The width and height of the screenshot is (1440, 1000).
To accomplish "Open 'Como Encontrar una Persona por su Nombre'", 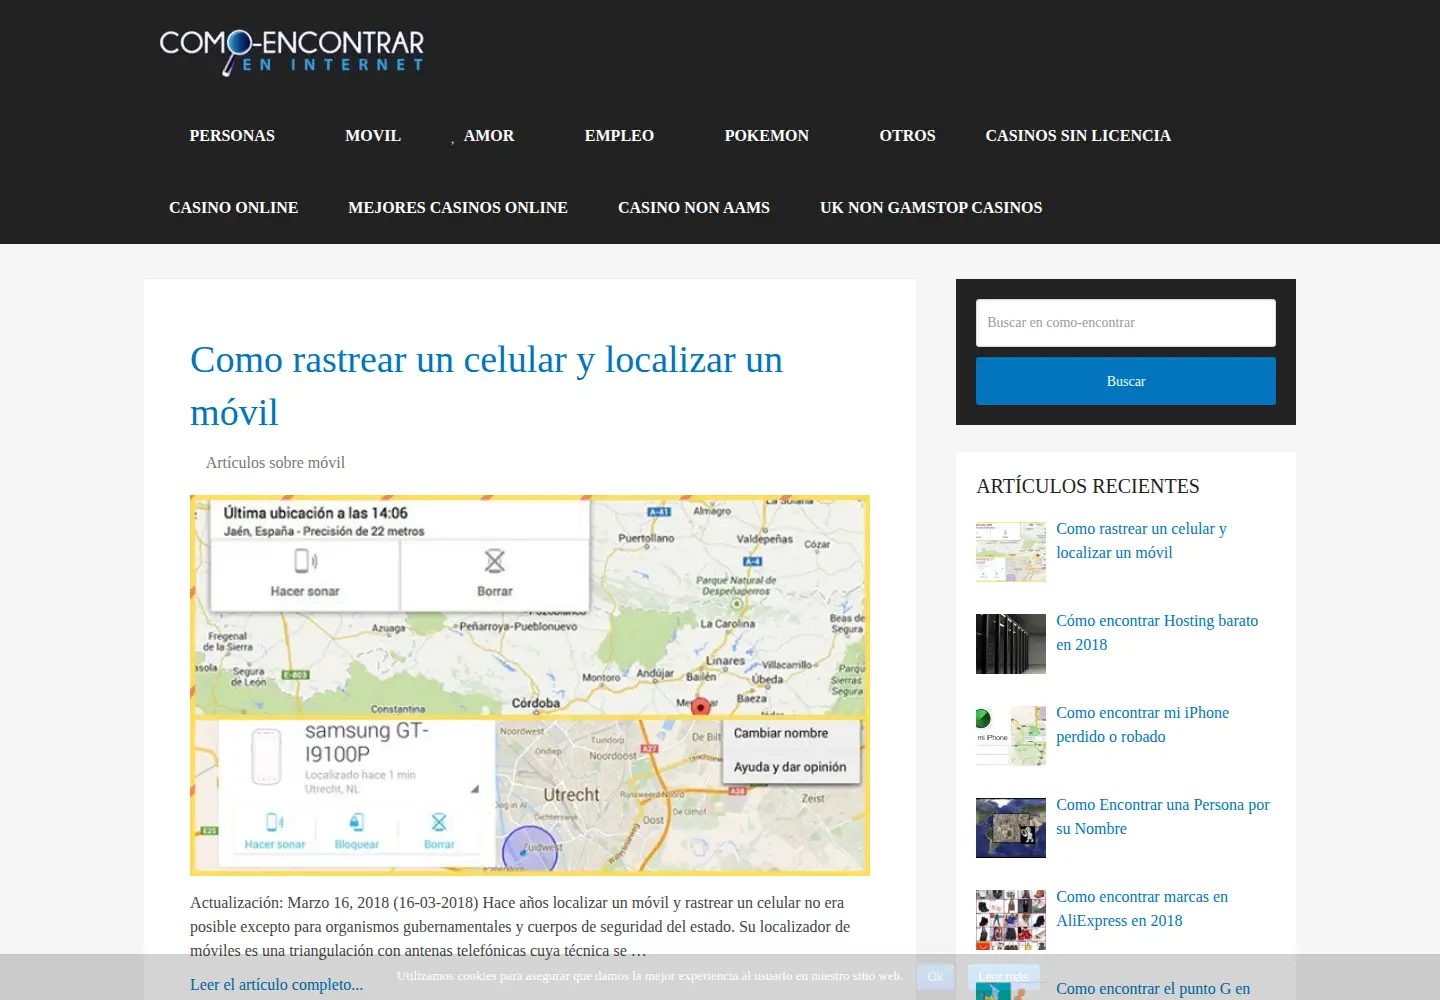I will (x=1163, y=817).
